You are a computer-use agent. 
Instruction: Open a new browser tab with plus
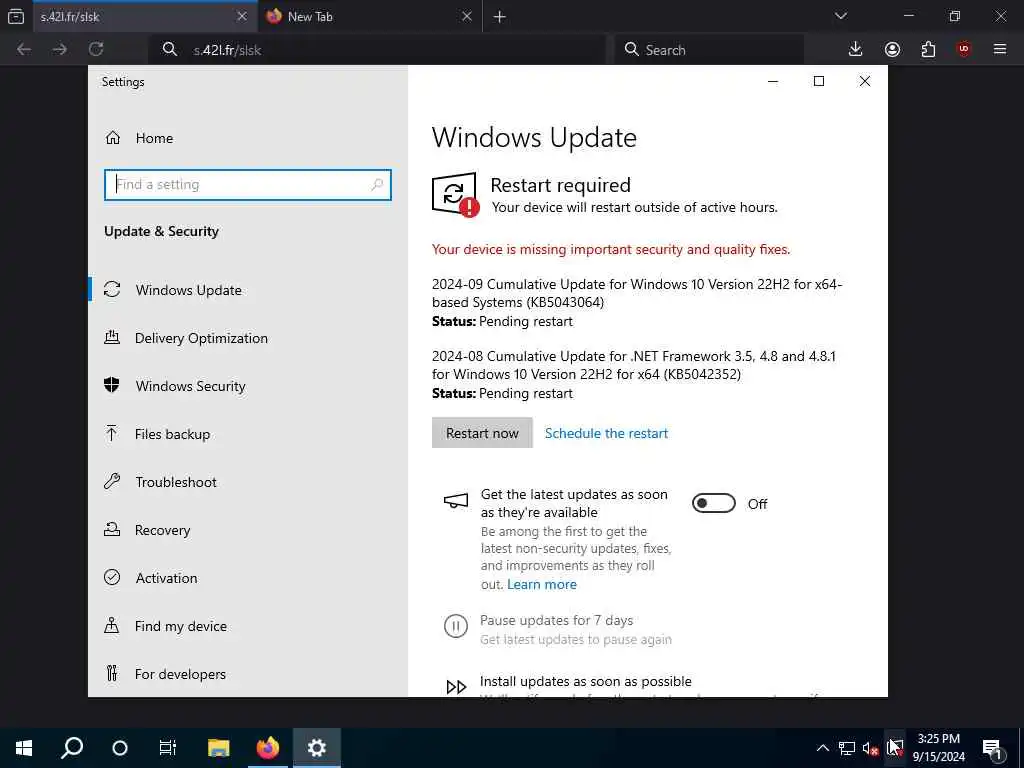(x=500, y=17)
